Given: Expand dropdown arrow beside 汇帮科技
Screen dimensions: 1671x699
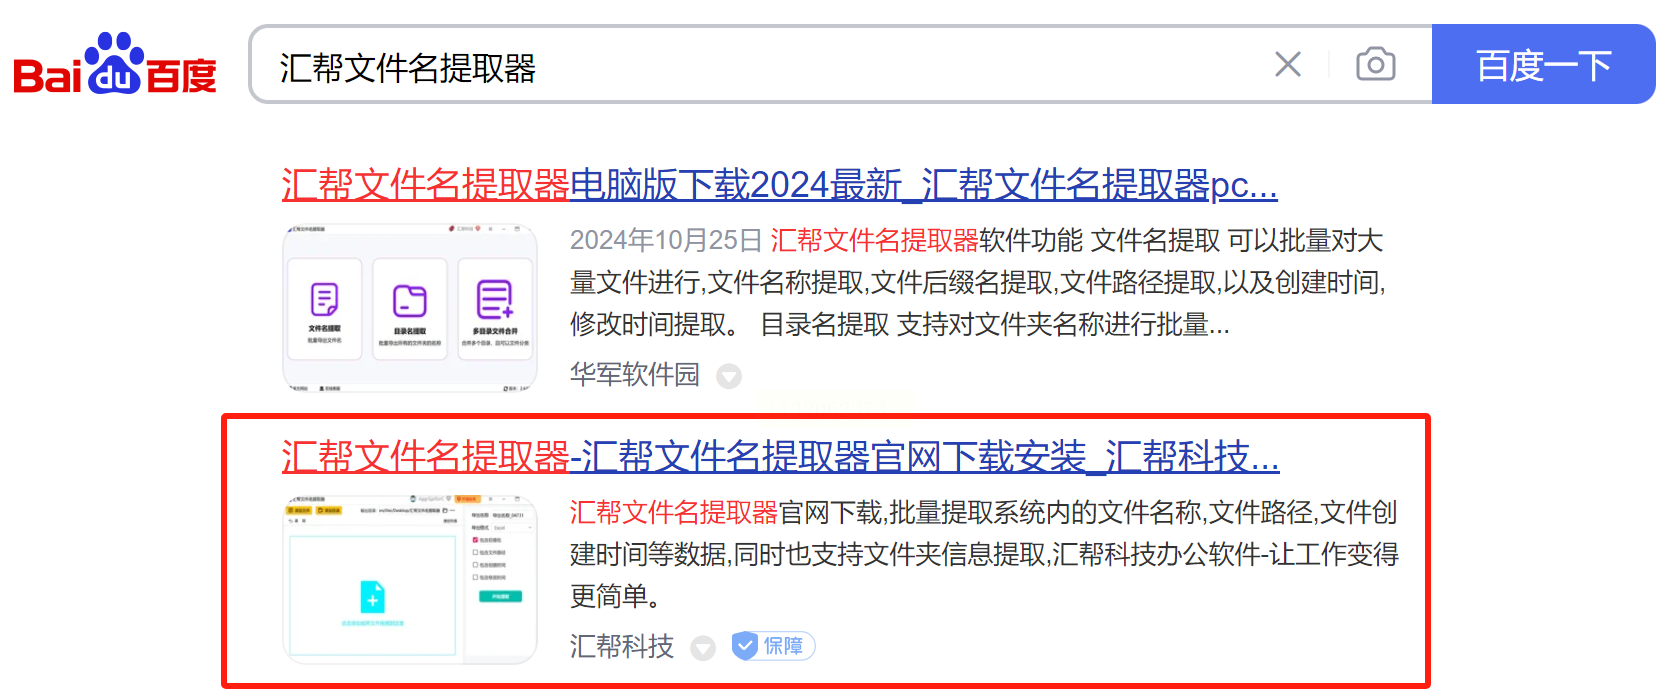Looking at the screenshot, I should click(x=703, y=648).
